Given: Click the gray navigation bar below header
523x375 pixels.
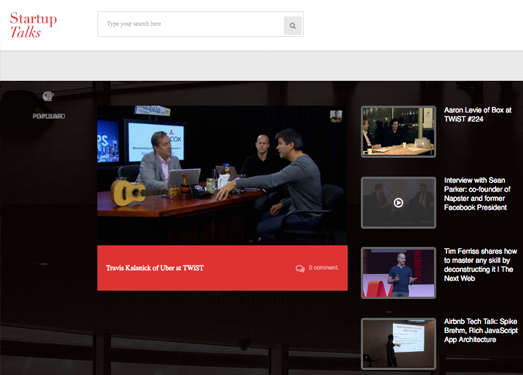Looking at the screenshot, I should click(262, 65).
